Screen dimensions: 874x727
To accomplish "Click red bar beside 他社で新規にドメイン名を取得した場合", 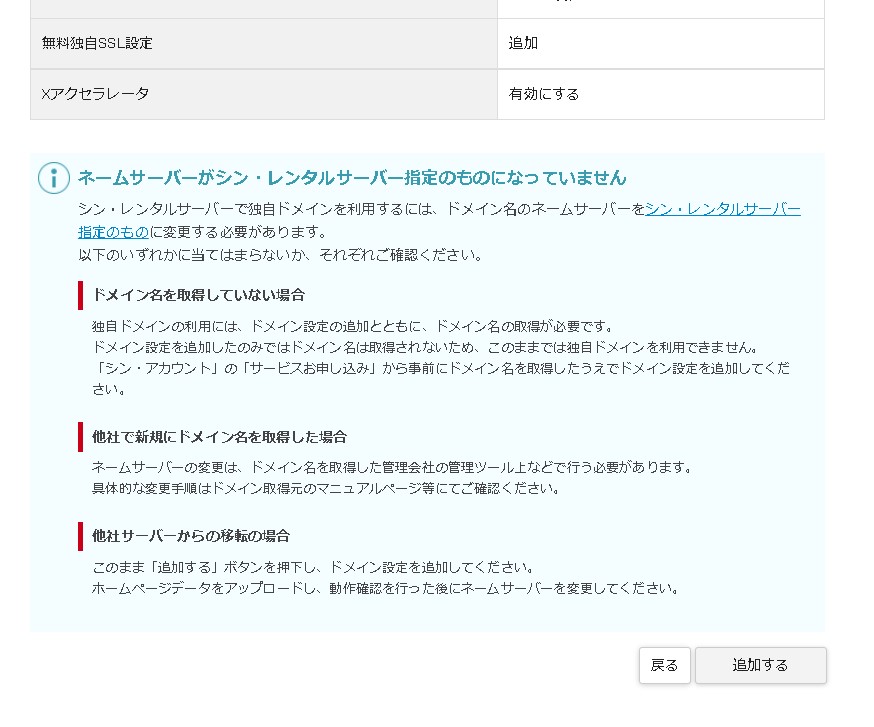I will [x=80, y=437].
